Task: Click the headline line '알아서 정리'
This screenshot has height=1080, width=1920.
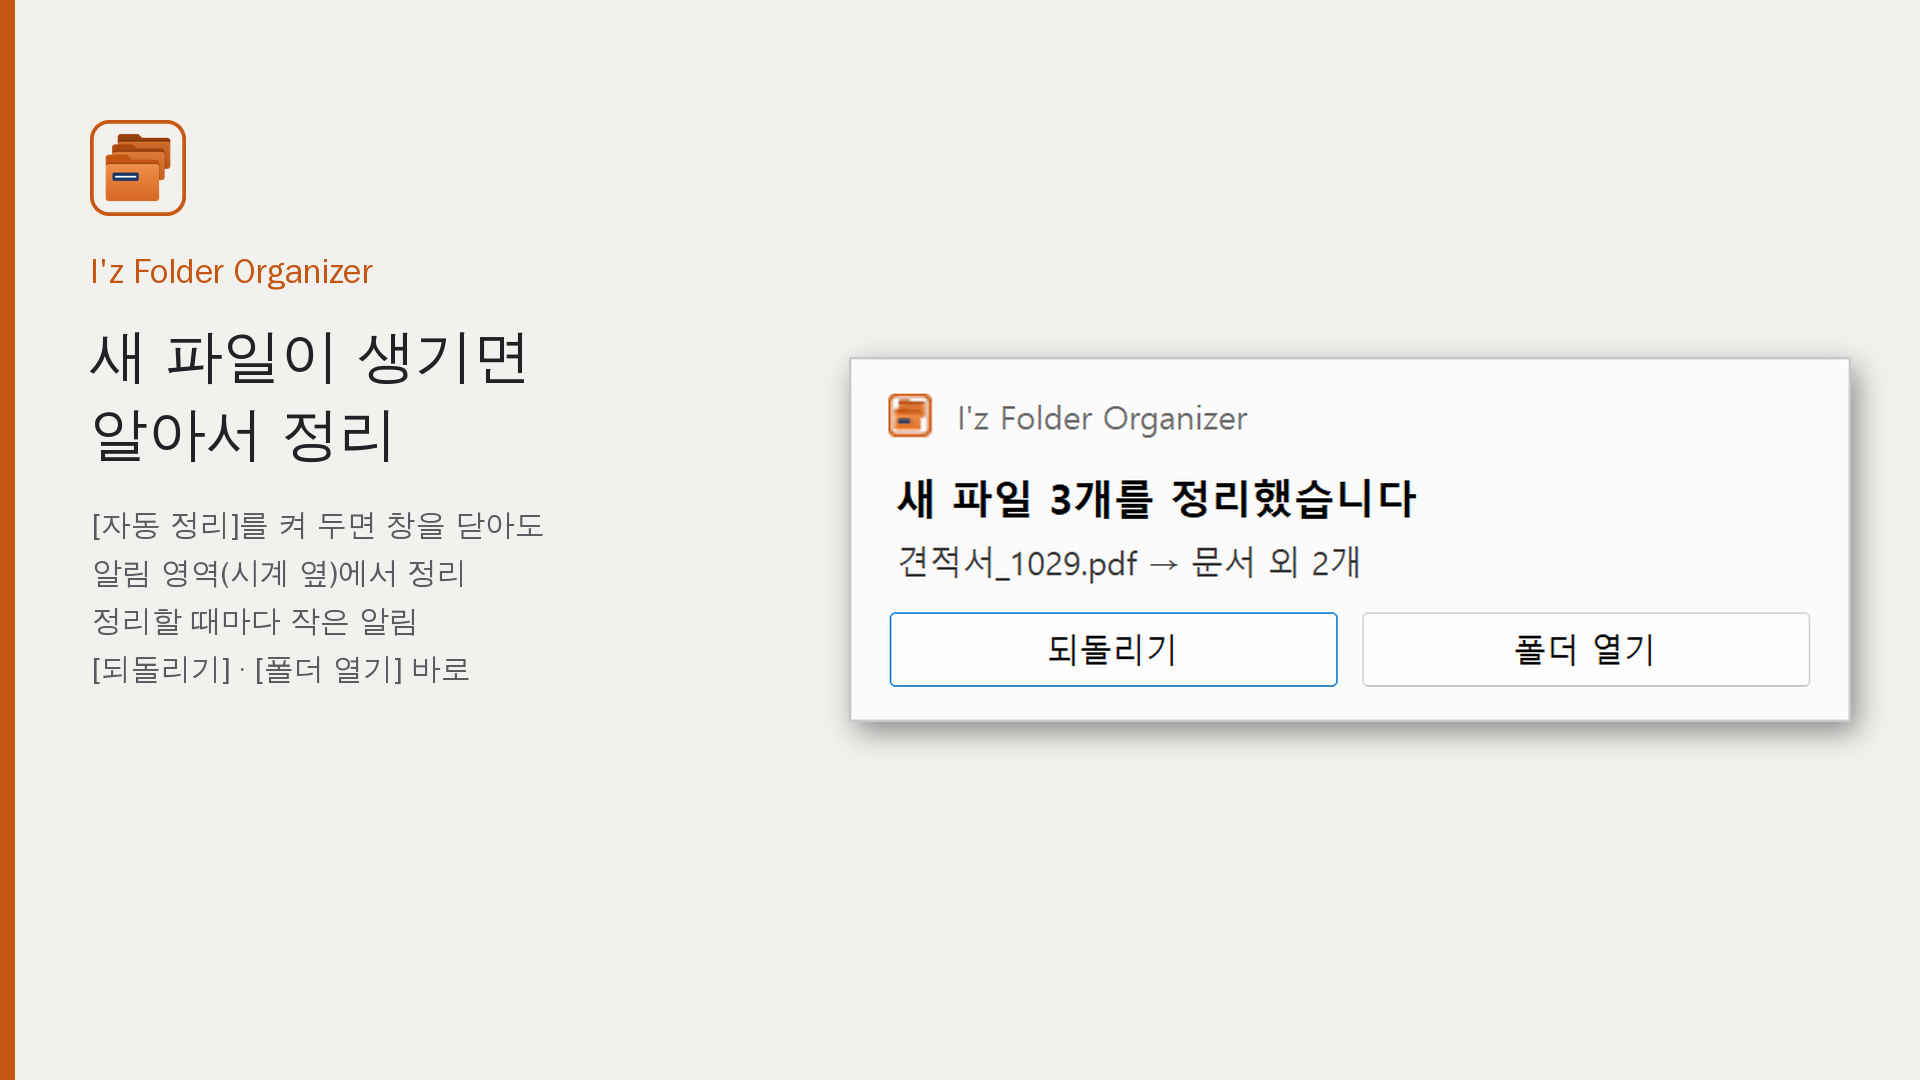Action: tap(242, 436)
